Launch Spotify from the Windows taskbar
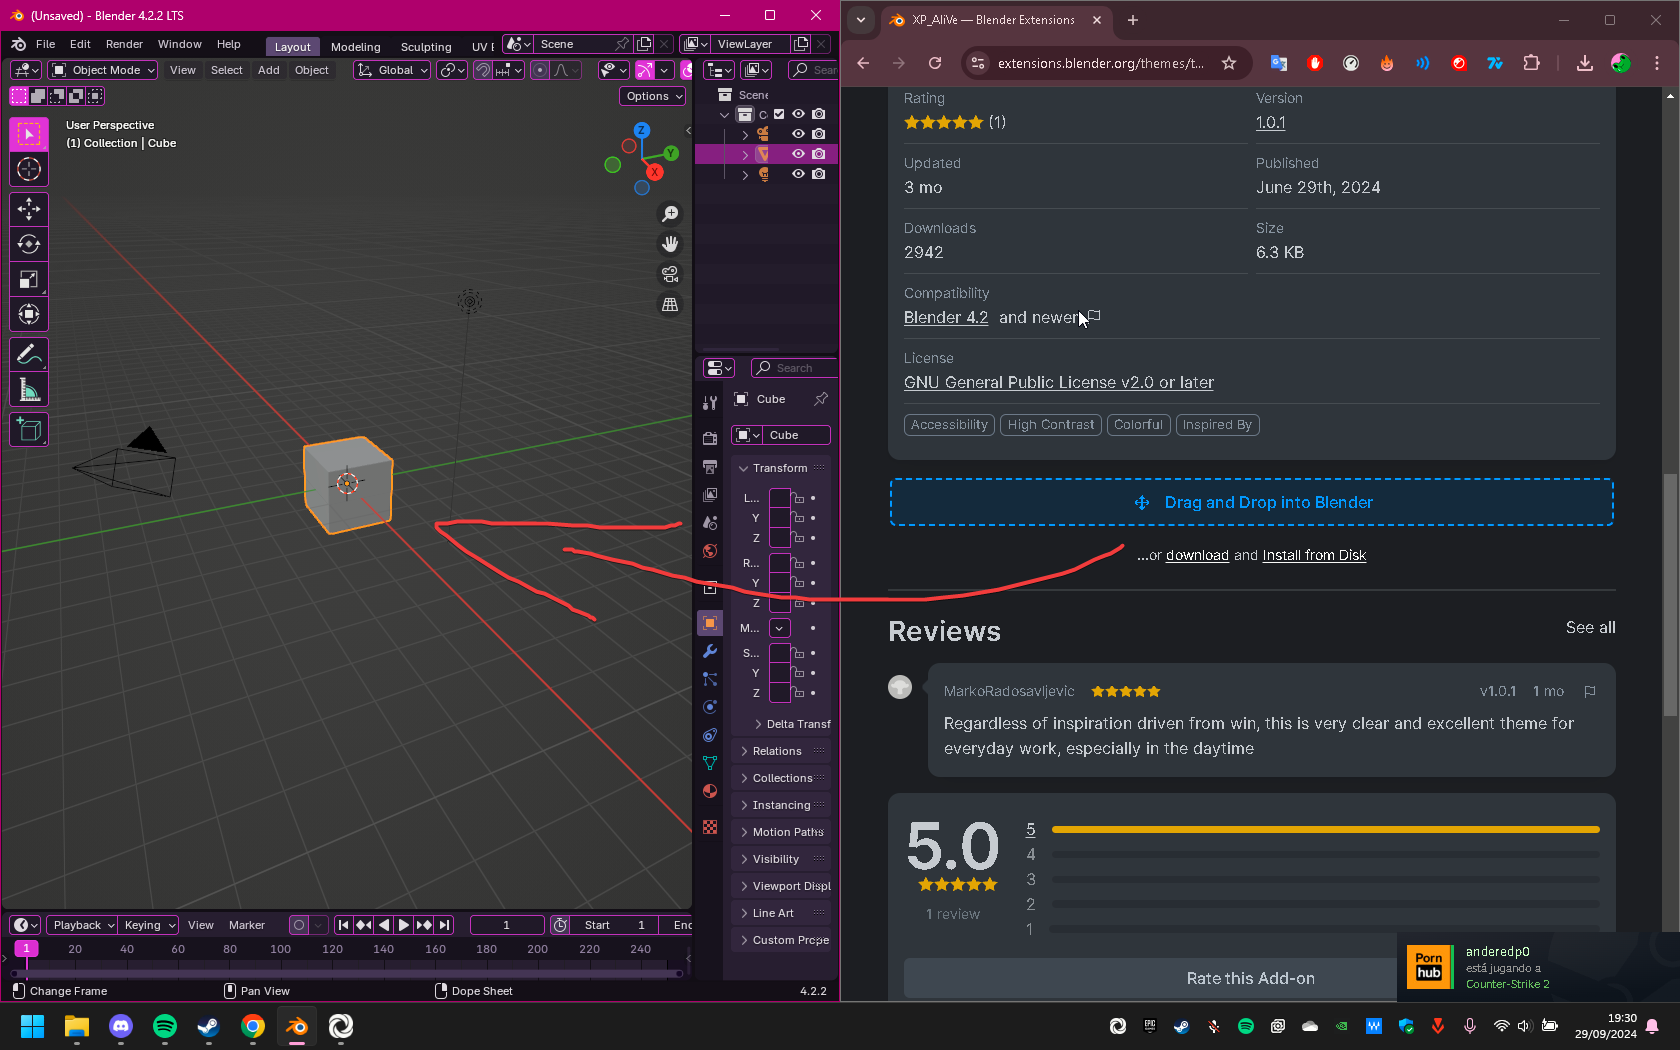Image resolution: width=1680 pixels, height=1050 pixels. pos(165,1026)
